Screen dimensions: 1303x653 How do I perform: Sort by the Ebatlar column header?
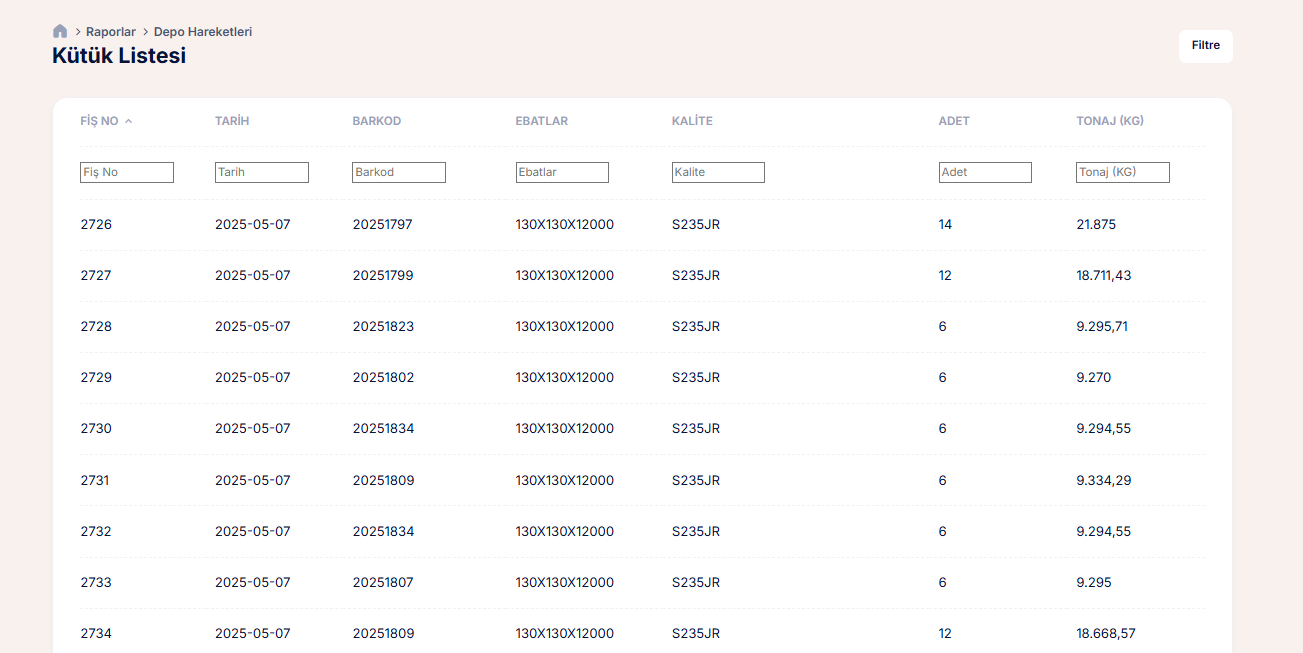(541, 121)
